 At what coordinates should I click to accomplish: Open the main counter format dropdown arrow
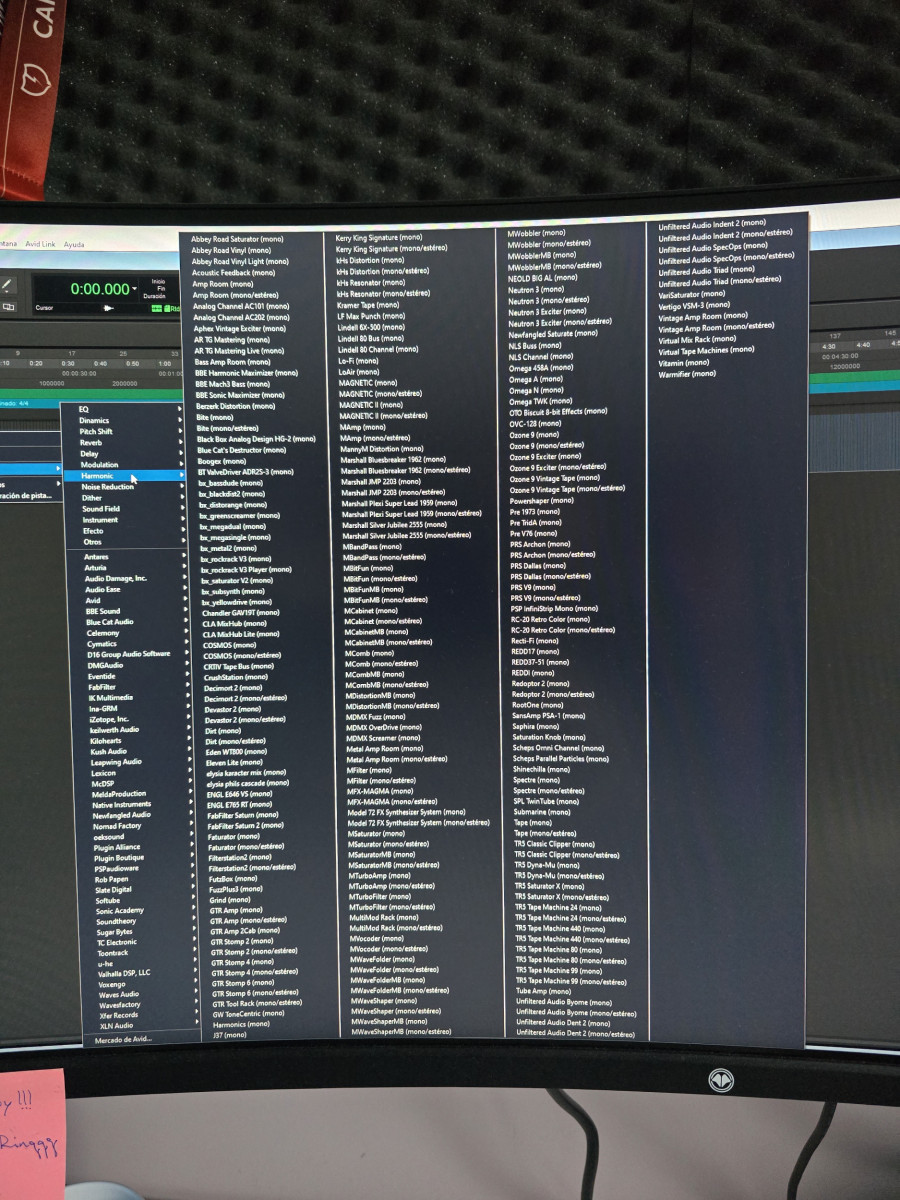click(x=135, y=290)
